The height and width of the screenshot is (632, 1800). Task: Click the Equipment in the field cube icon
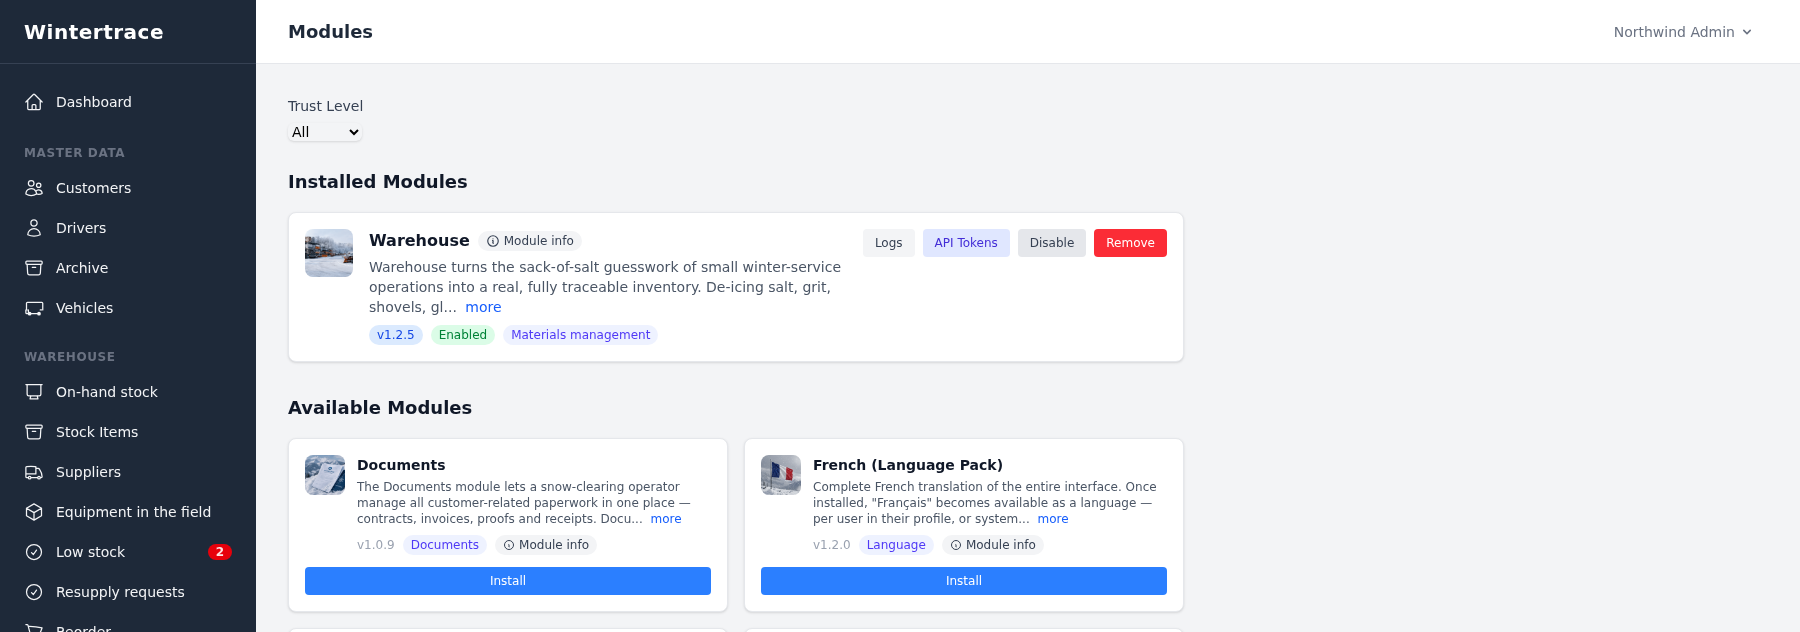click(x=34, y=512)
